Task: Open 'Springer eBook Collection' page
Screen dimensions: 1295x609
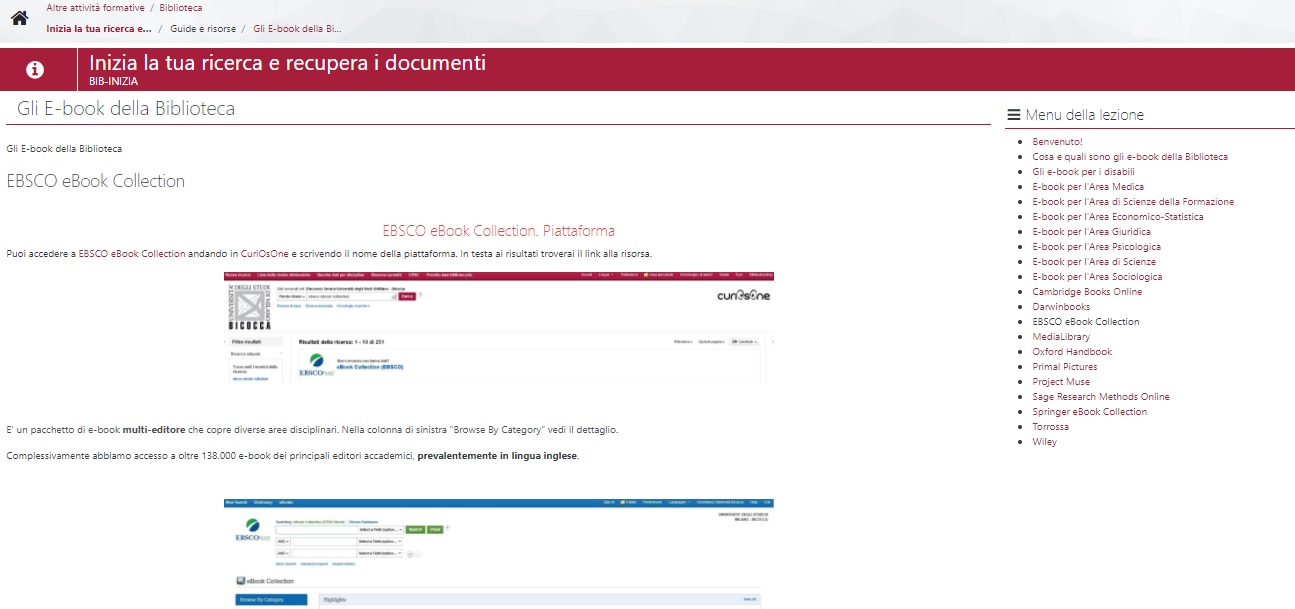Action: [x=1090, y=412]
